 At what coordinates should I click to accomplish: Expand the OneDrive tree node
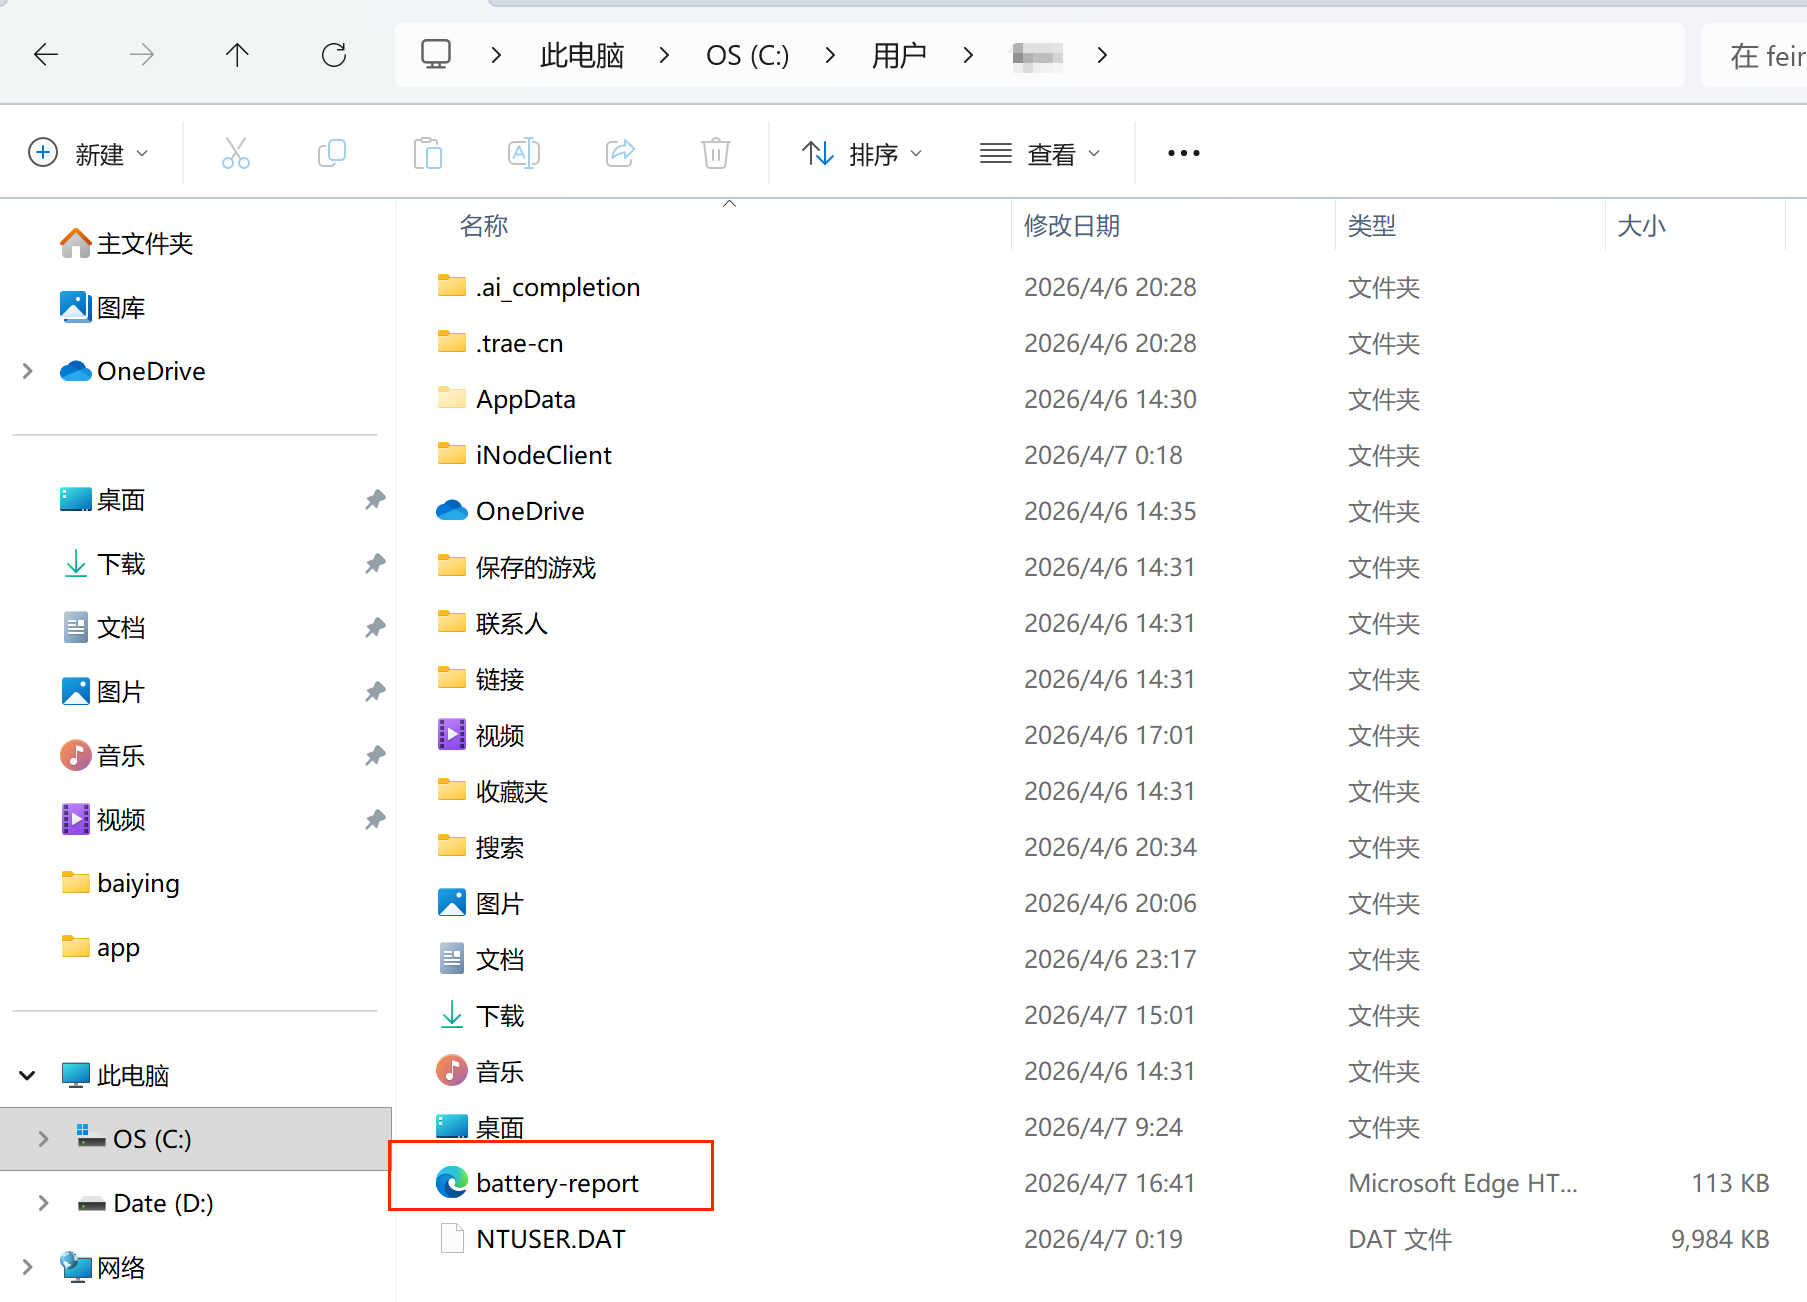point(28,371)
